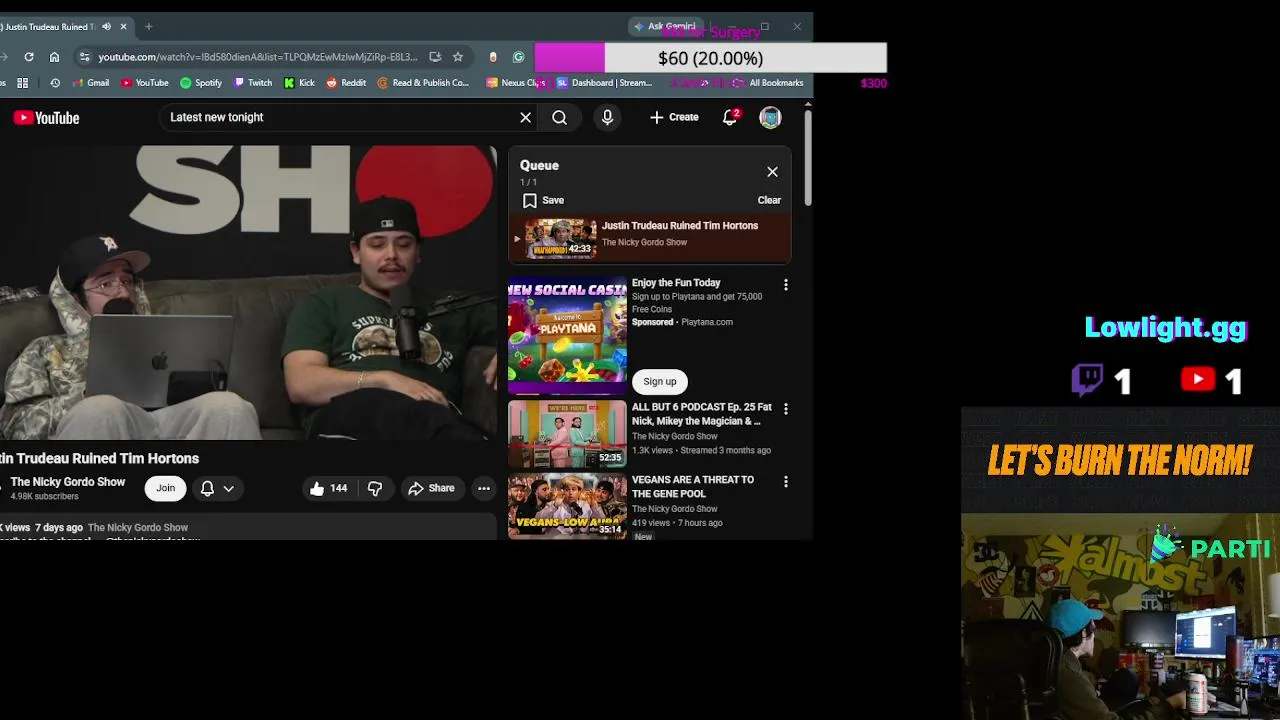The height and width of the screenshot is (720, 1280).
Task: Open The Nicky Gordo Show channel name
Action: click(x=68, y=482)
